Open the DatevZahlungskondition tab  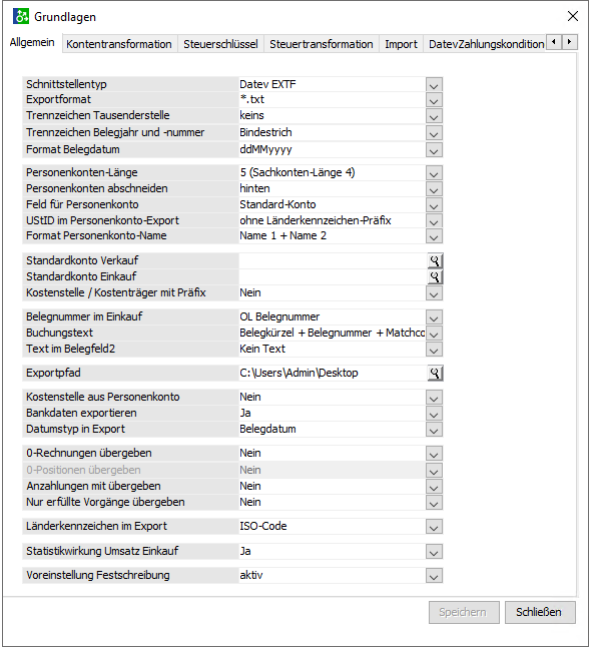point(486,44)
